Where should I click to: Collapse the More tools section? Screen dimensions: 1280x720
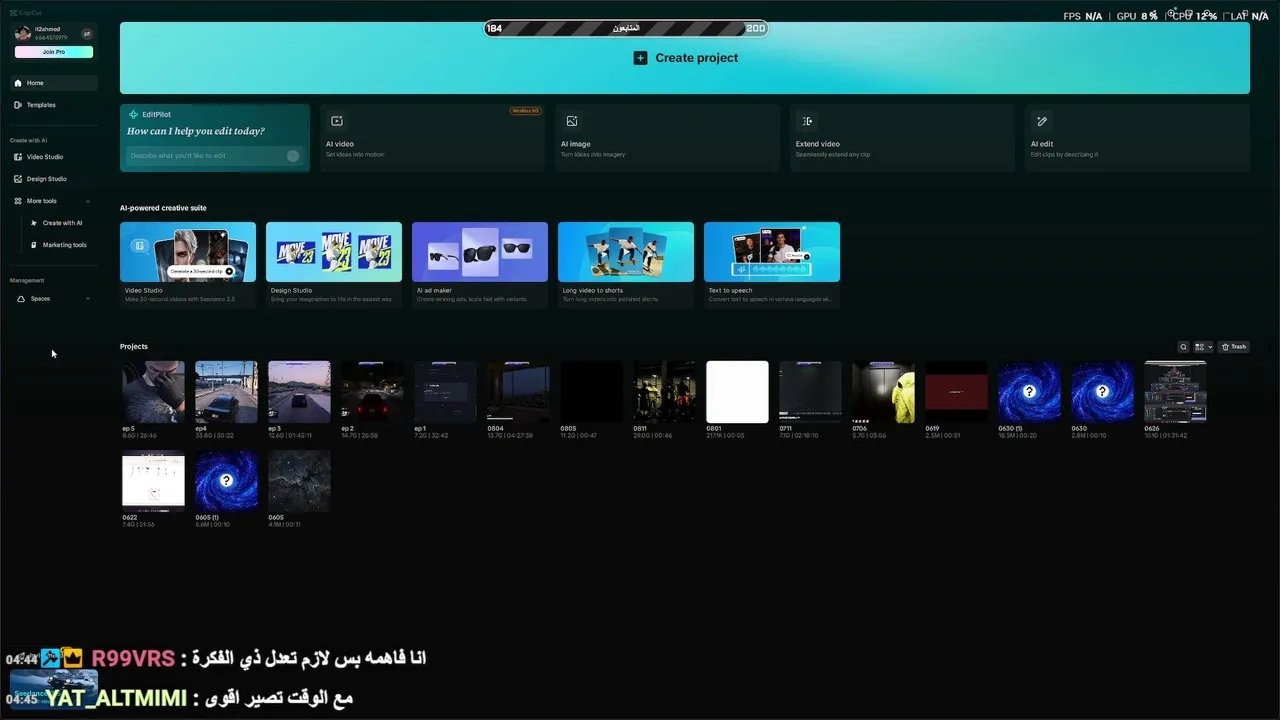coord(88,201)
